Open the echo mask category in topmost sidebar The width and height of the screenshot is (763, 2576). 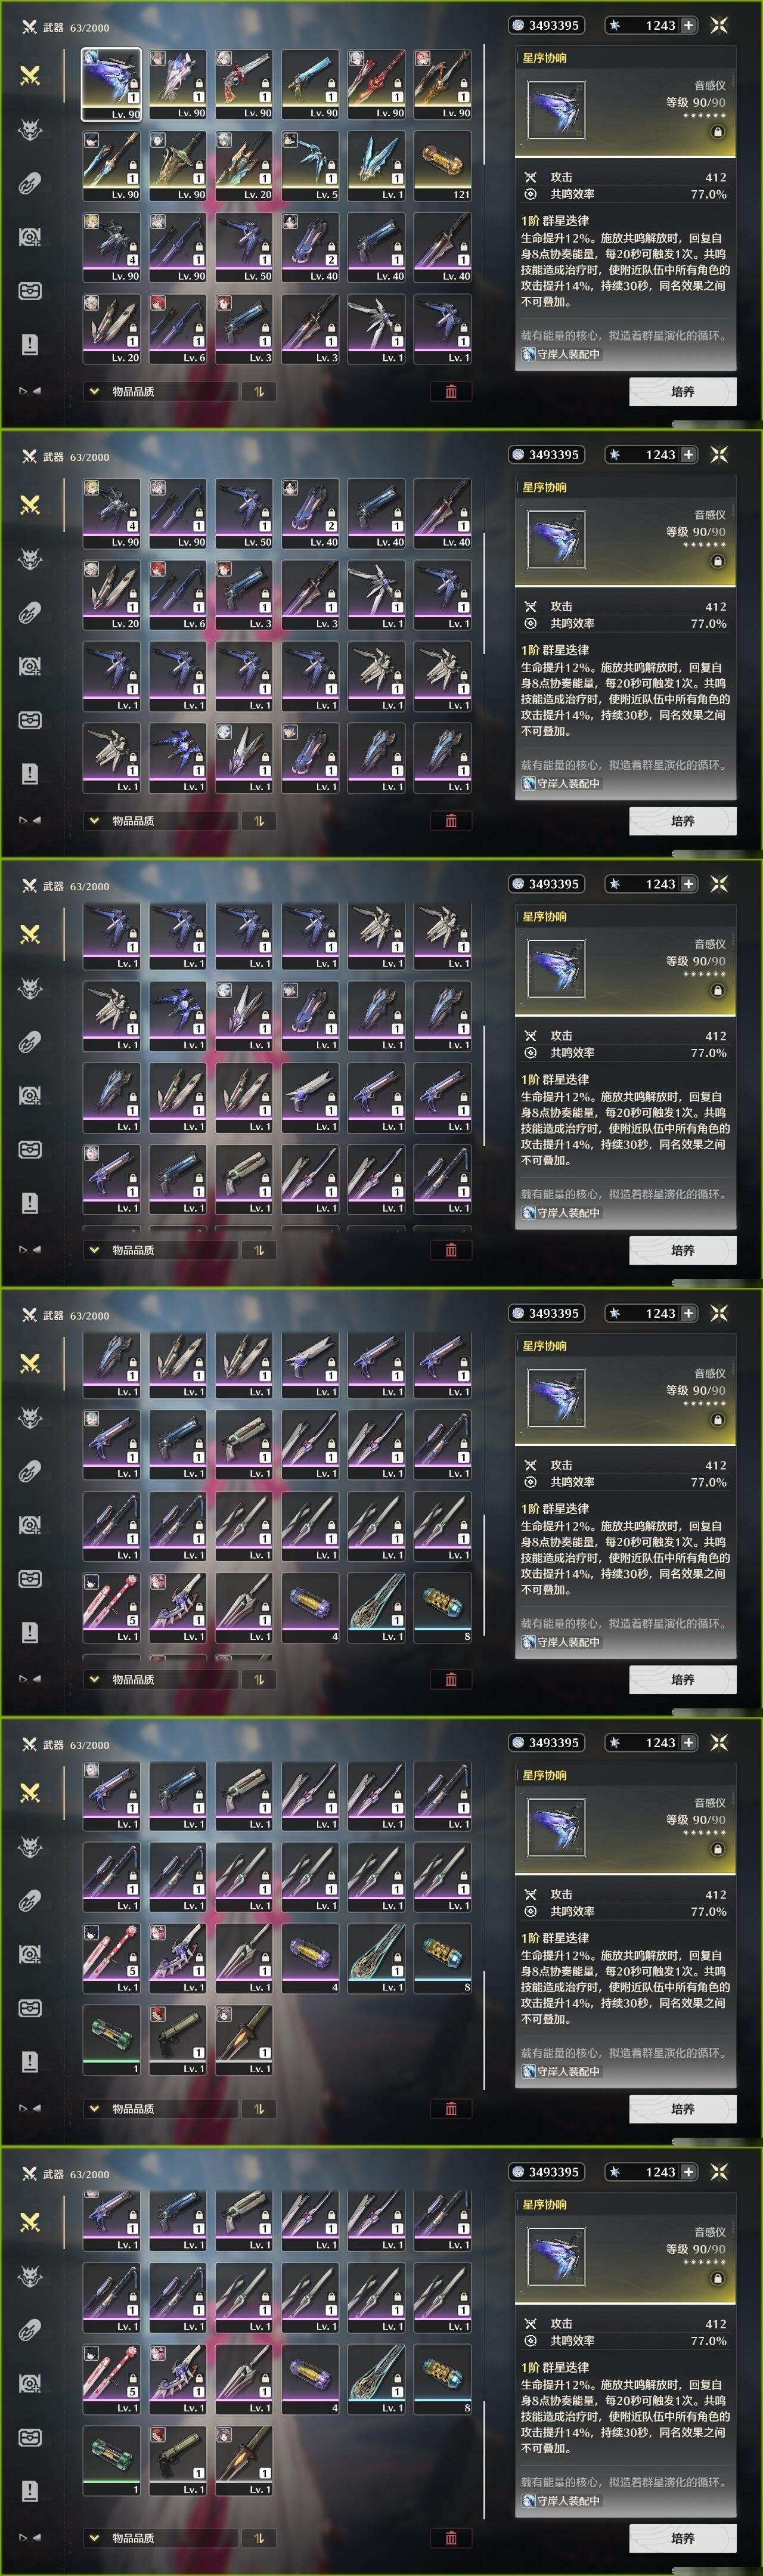coord(30,129)
